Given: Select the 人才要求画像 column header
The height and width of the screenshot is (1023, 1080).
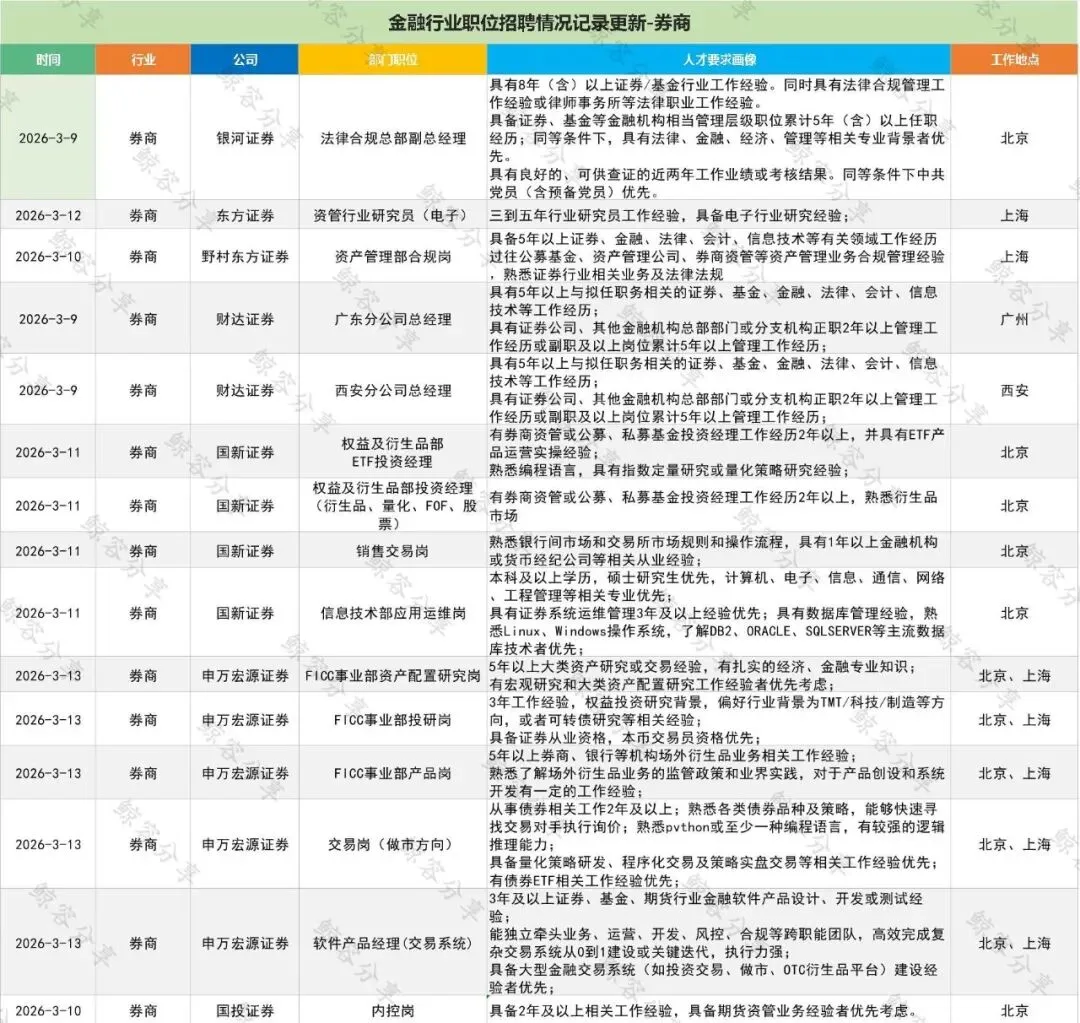Looking at the screenshot, I should coord(718,60).
